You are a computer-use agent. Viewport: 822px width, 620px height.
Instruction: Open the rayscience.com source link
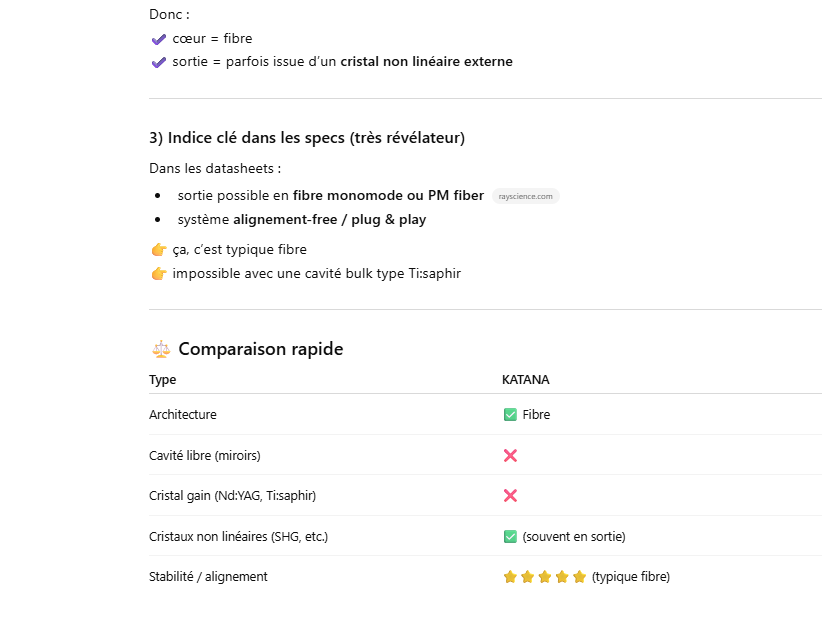pos(525,196)
